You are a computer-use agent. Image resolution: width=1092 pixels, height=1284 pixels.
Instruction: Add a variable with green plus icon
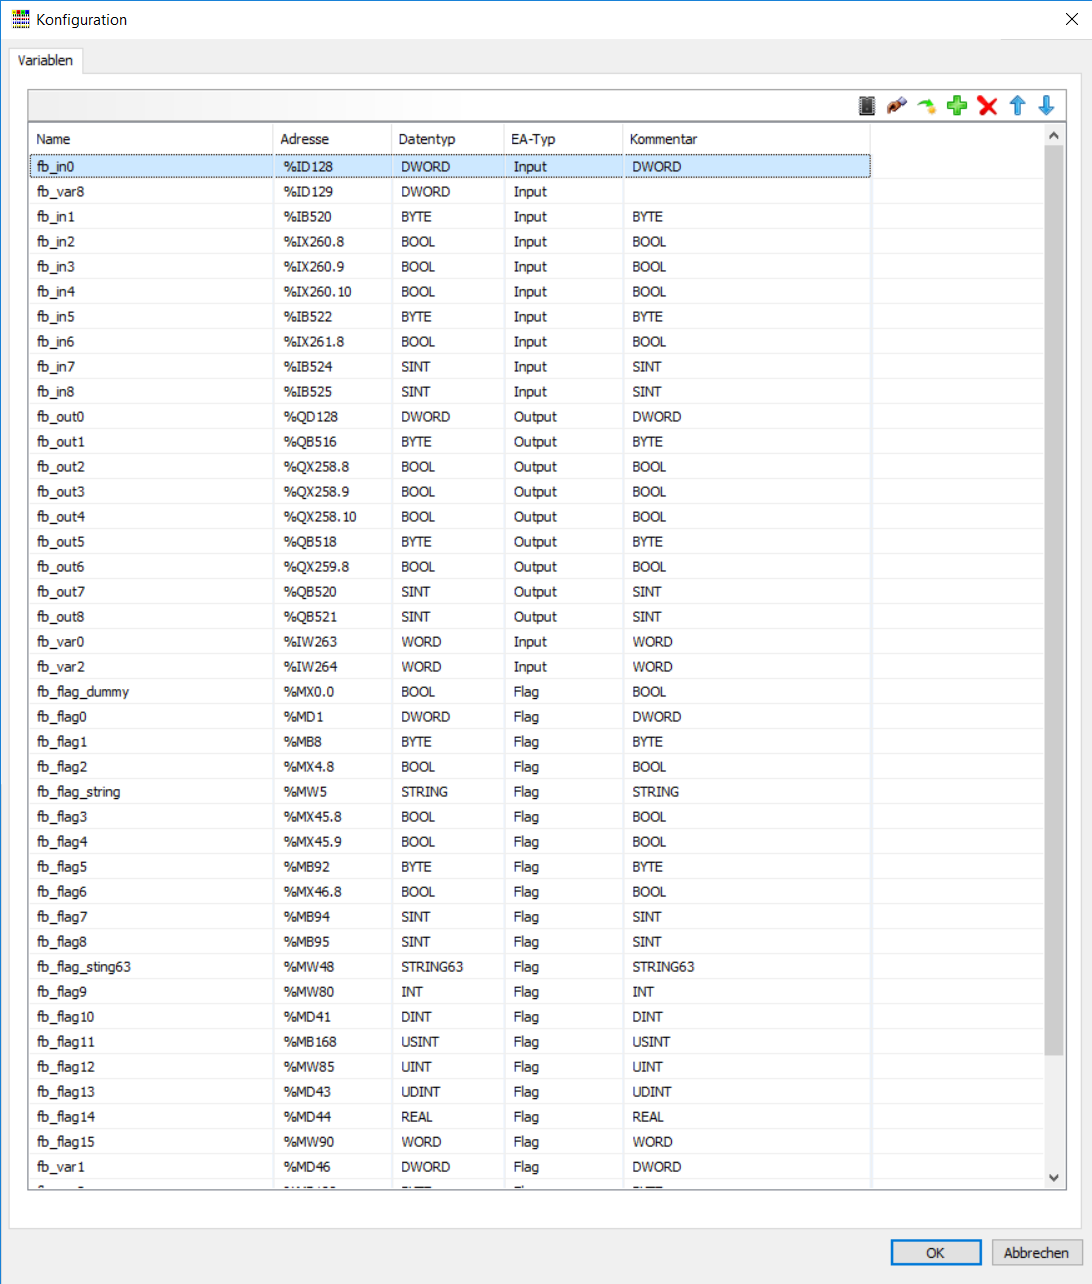pyautogui.click(x=957, y=105)
